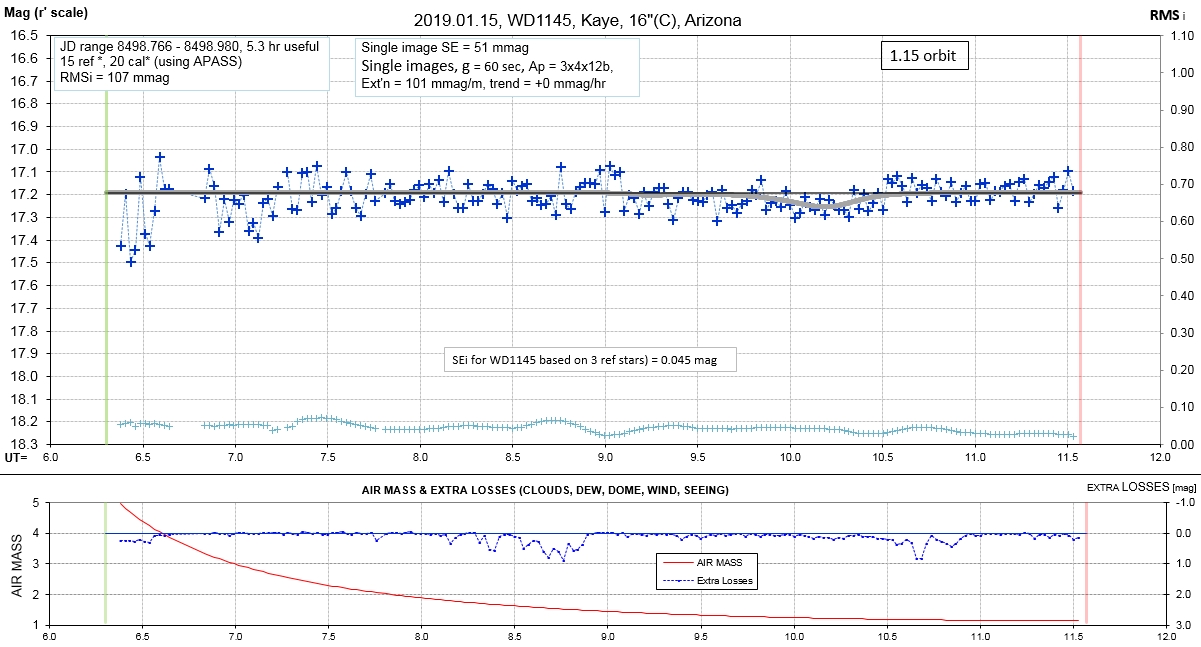Screen dimensions: 1201x647
Task: Click 11.5 on the magnitude chart's UT axis
Action: click(1066, 457)
